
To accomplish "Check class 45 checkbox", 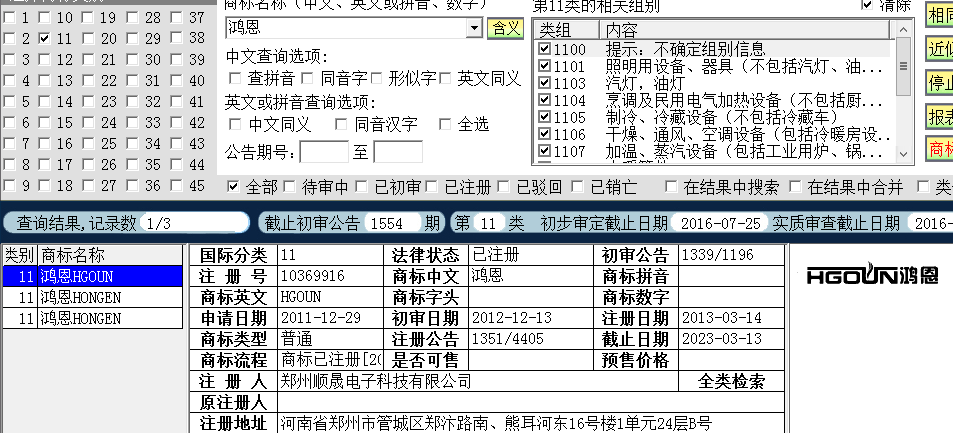I will coord(176,185).
